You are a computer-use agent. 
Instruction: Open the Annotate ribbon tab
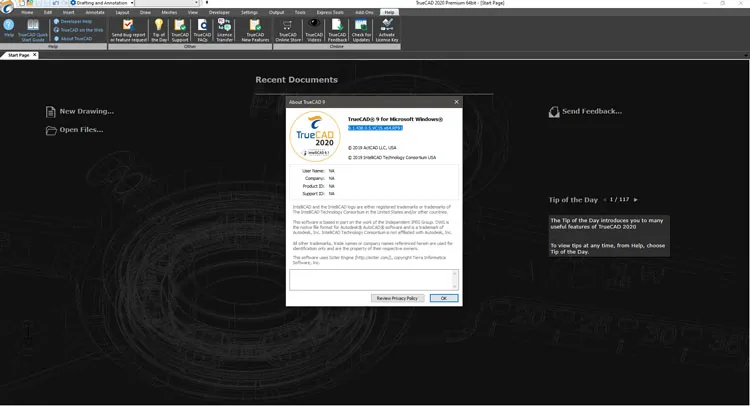tap(95, 12)
